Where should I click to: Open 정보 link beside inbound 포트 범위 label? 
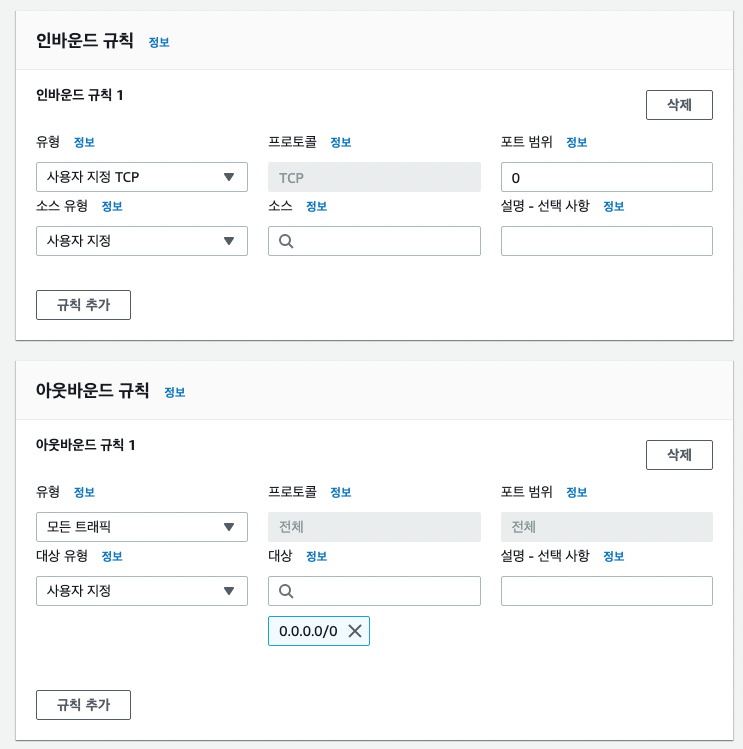[577, 142]
